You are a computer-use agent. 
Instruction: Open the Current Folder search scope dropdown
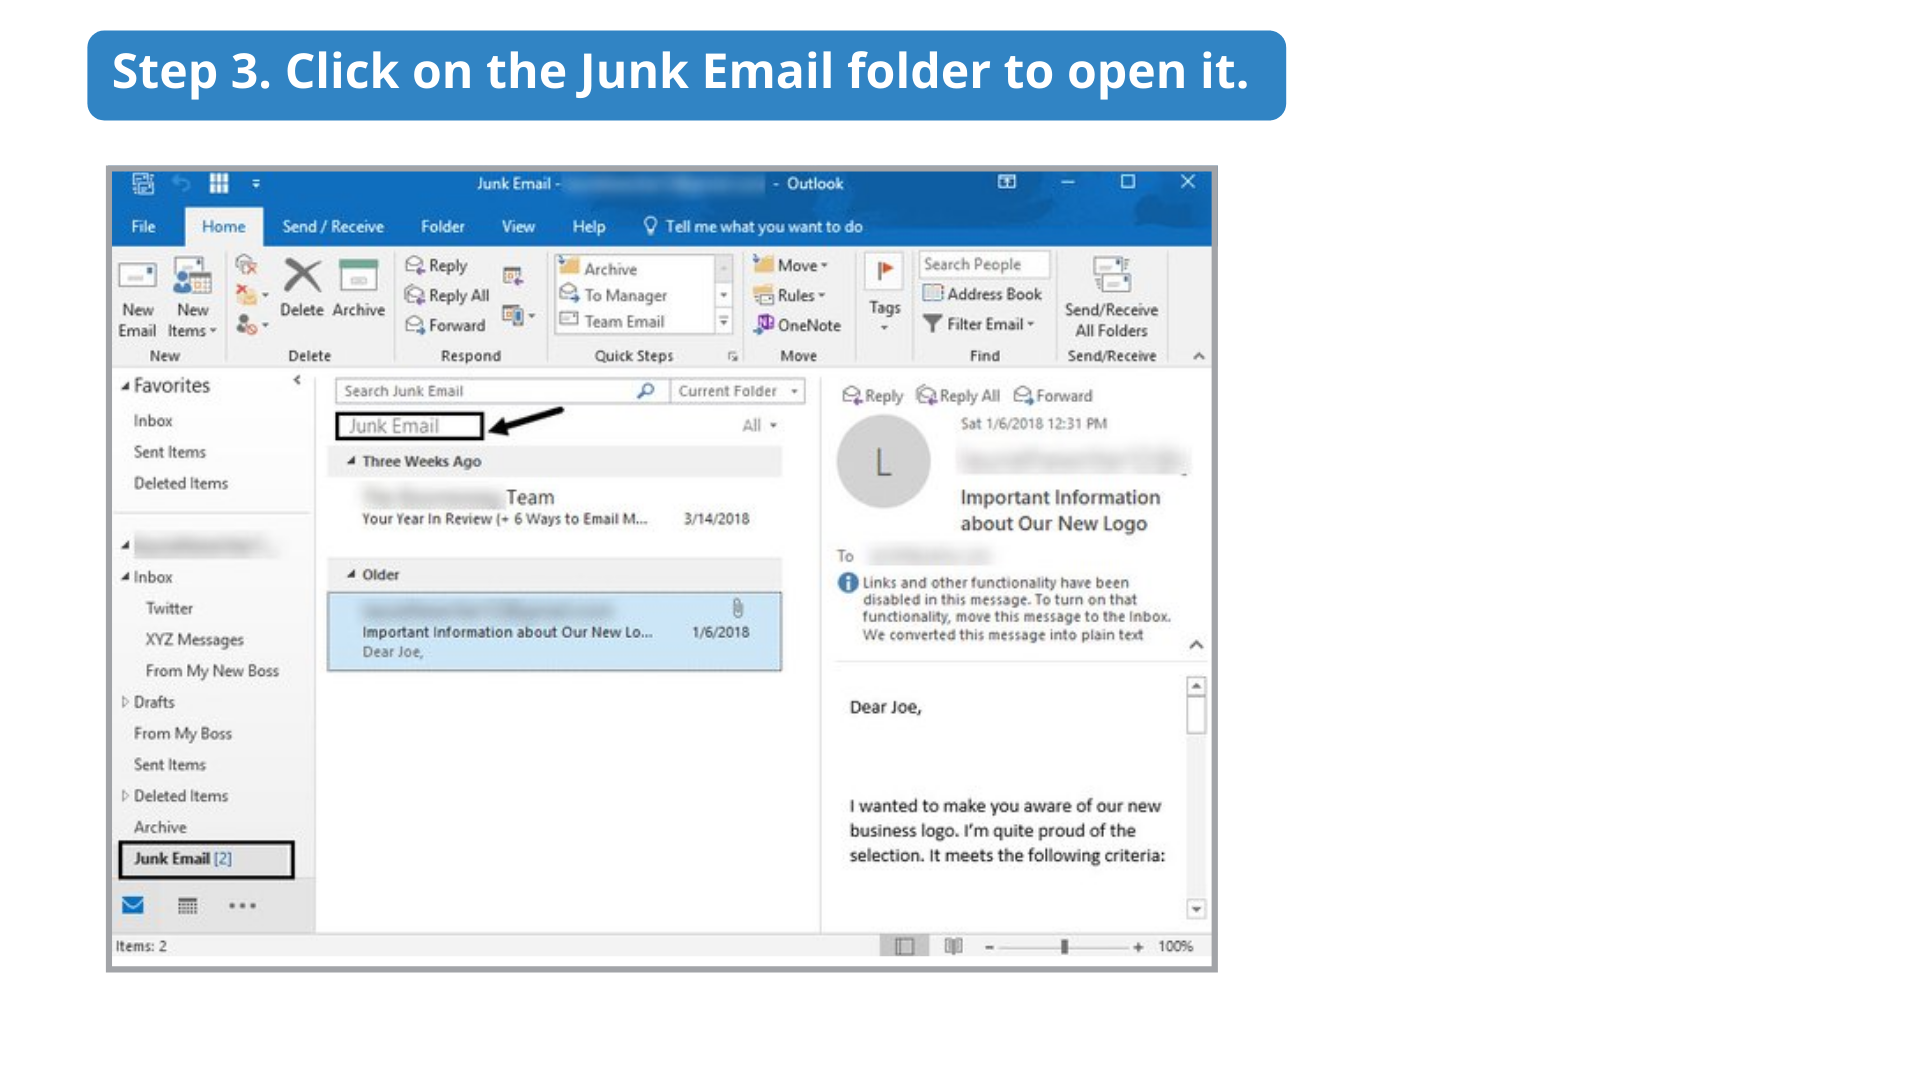click(x=738, y=391)
